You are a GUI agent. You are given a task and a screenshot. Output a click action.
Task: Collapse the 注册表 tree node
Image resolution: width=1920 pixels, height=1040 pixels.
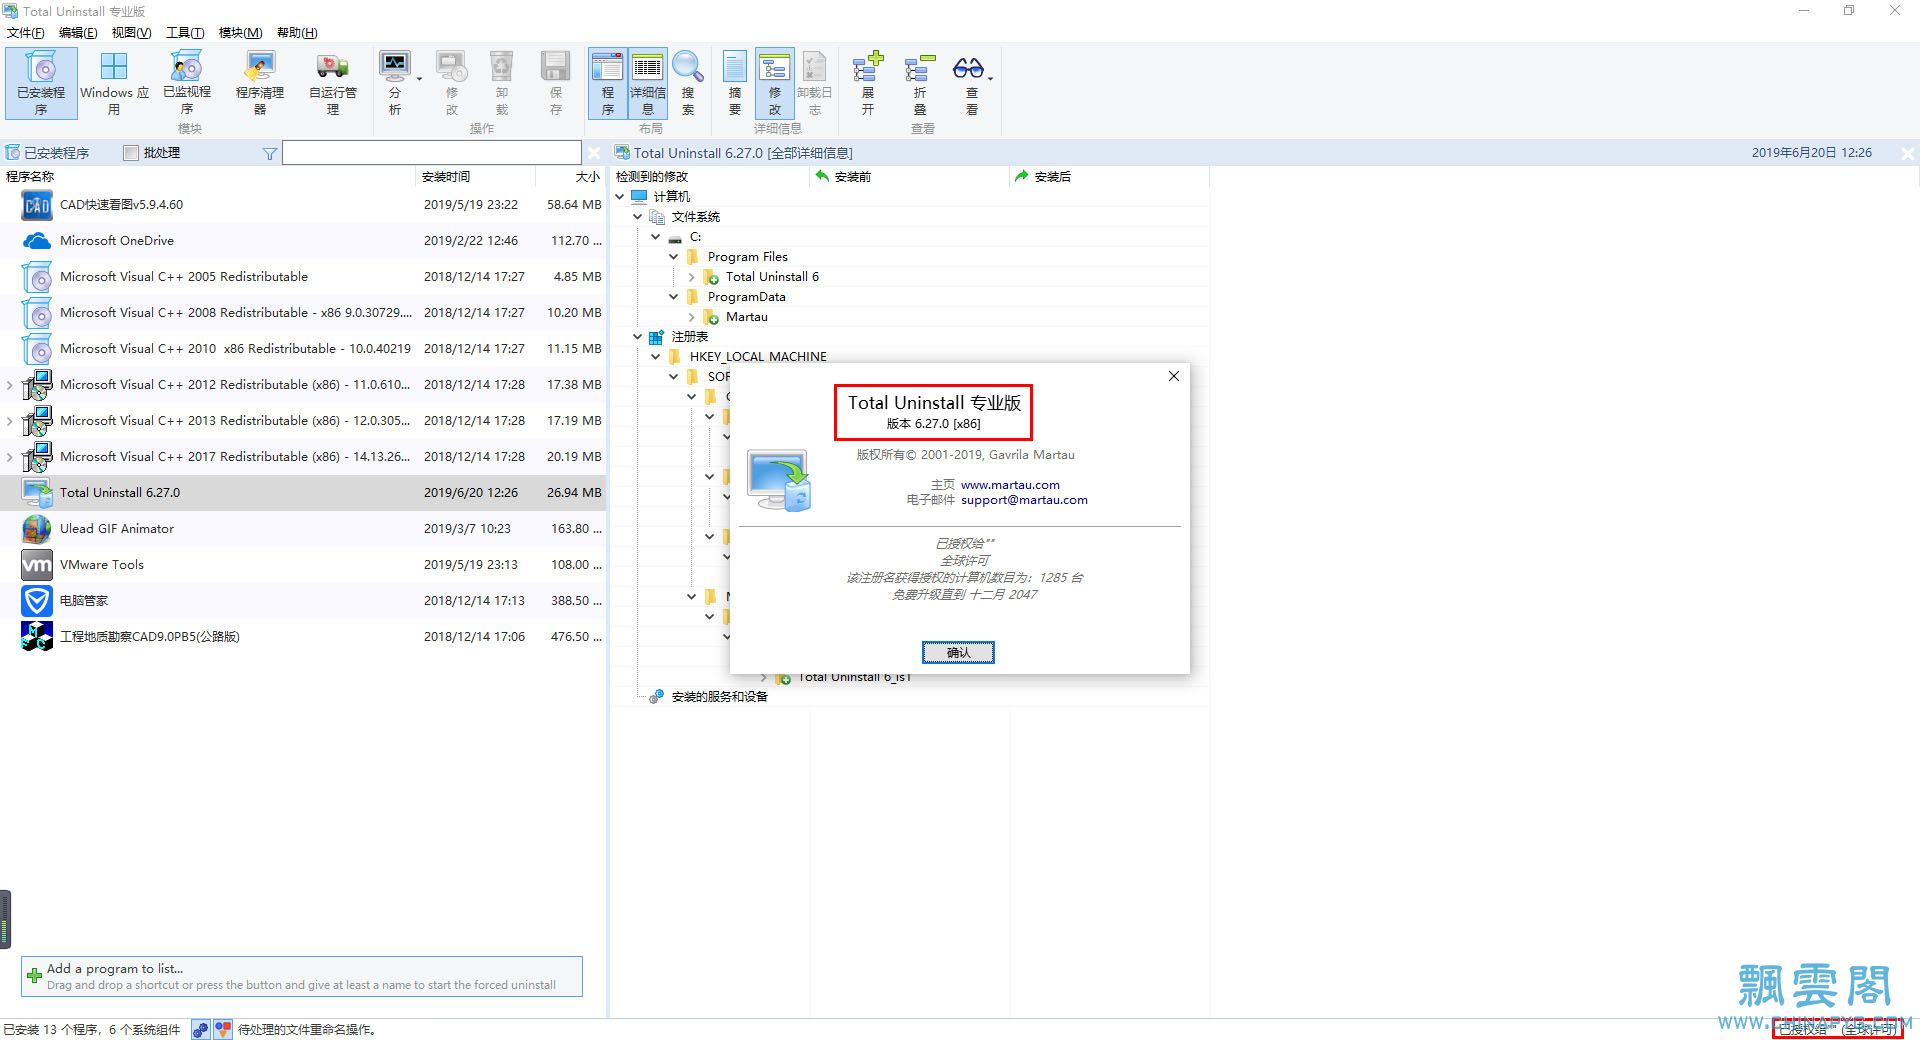coord(638,337)
